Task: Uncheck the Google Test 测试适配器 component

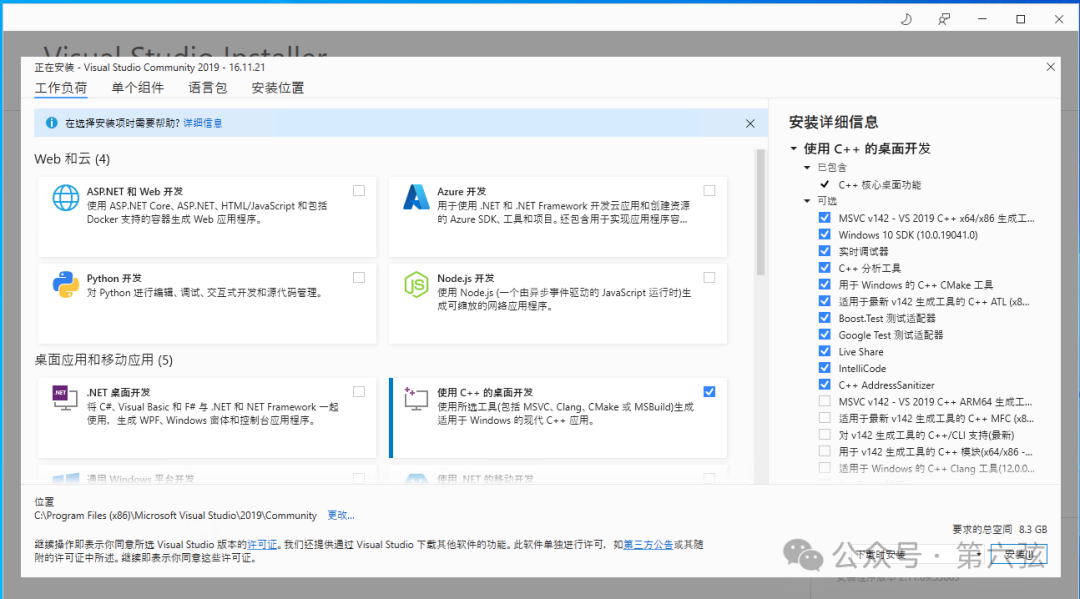Action: [824, 334]
